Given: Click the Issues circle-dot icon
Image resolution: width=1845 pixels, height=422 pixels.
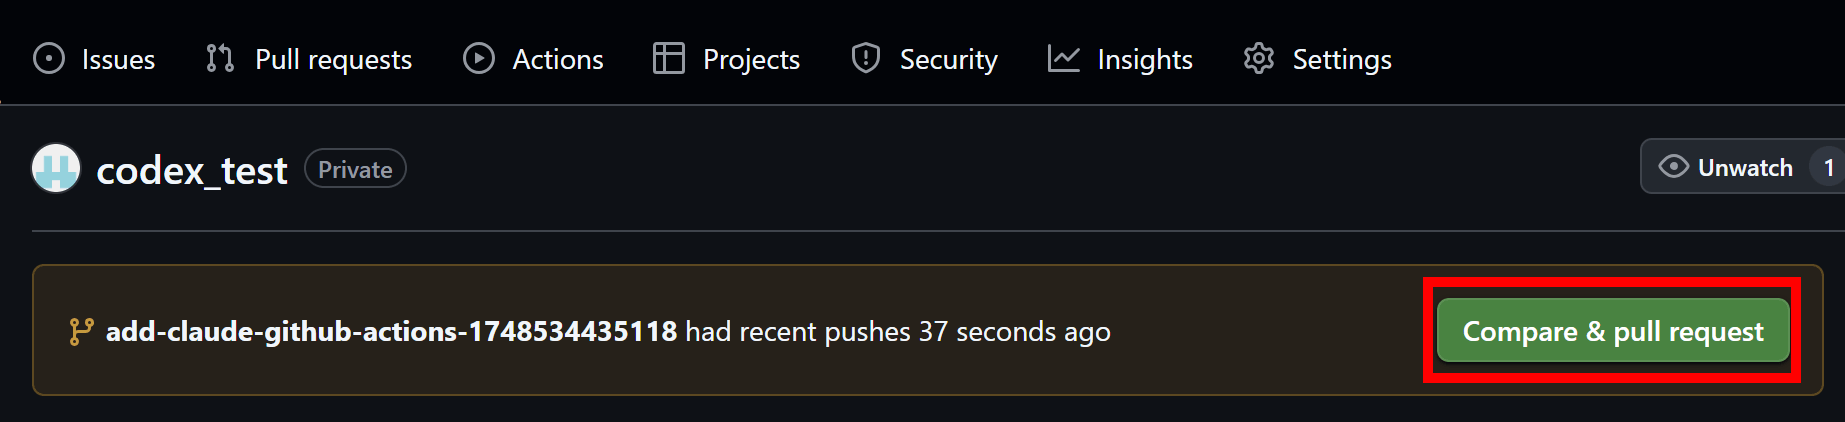Looking at the screenshot, I should 49,59.
